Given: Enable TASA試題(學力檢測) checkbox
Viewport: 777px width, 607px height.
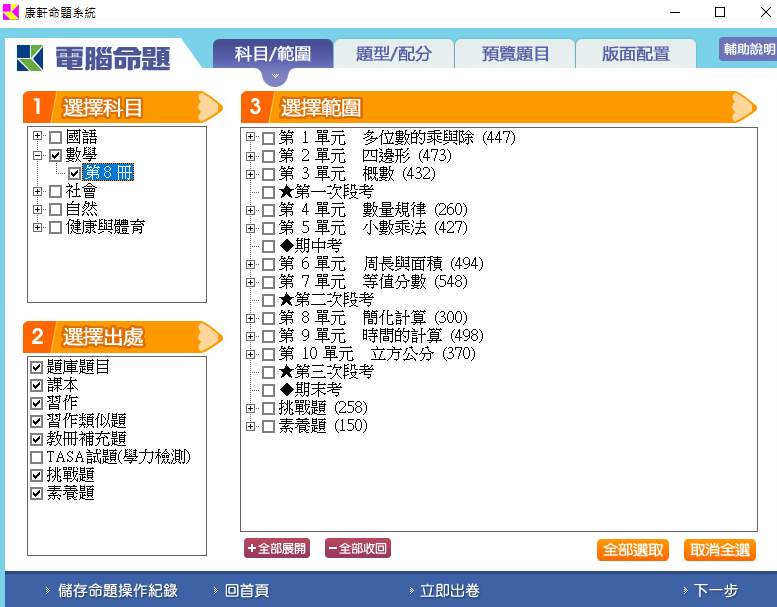Looking at the screenshot, I should [x=37, y=457].
